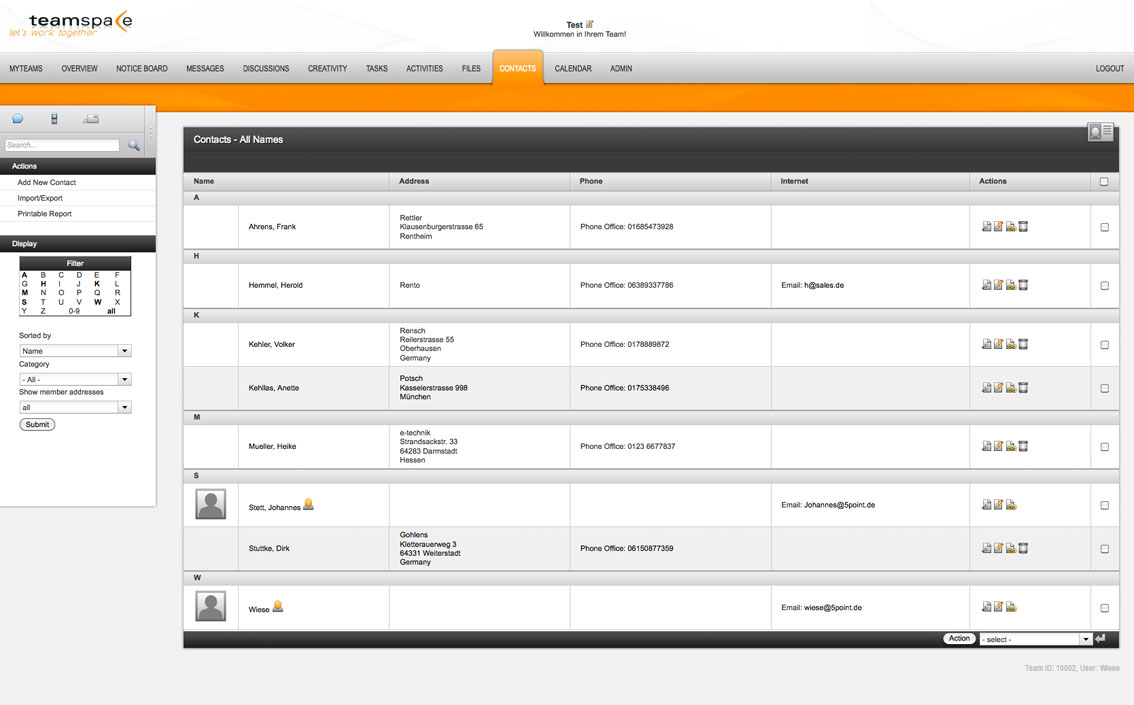
Task: Tick the checkbox for Mueller, Heike
Action: click(x=1104, y=447)
